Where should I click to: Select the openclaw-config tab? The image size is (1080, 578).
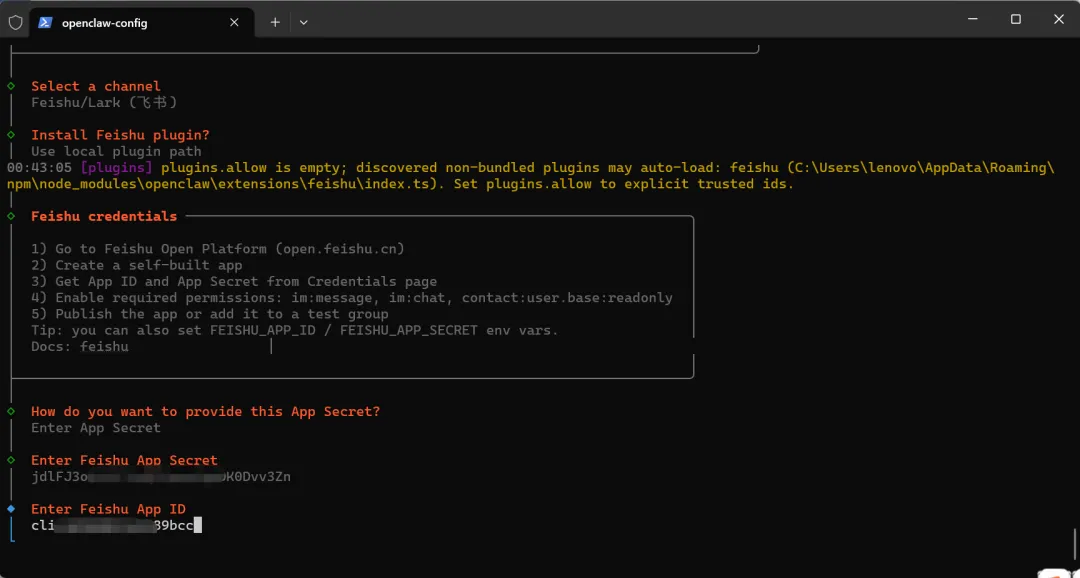[141, 23]
